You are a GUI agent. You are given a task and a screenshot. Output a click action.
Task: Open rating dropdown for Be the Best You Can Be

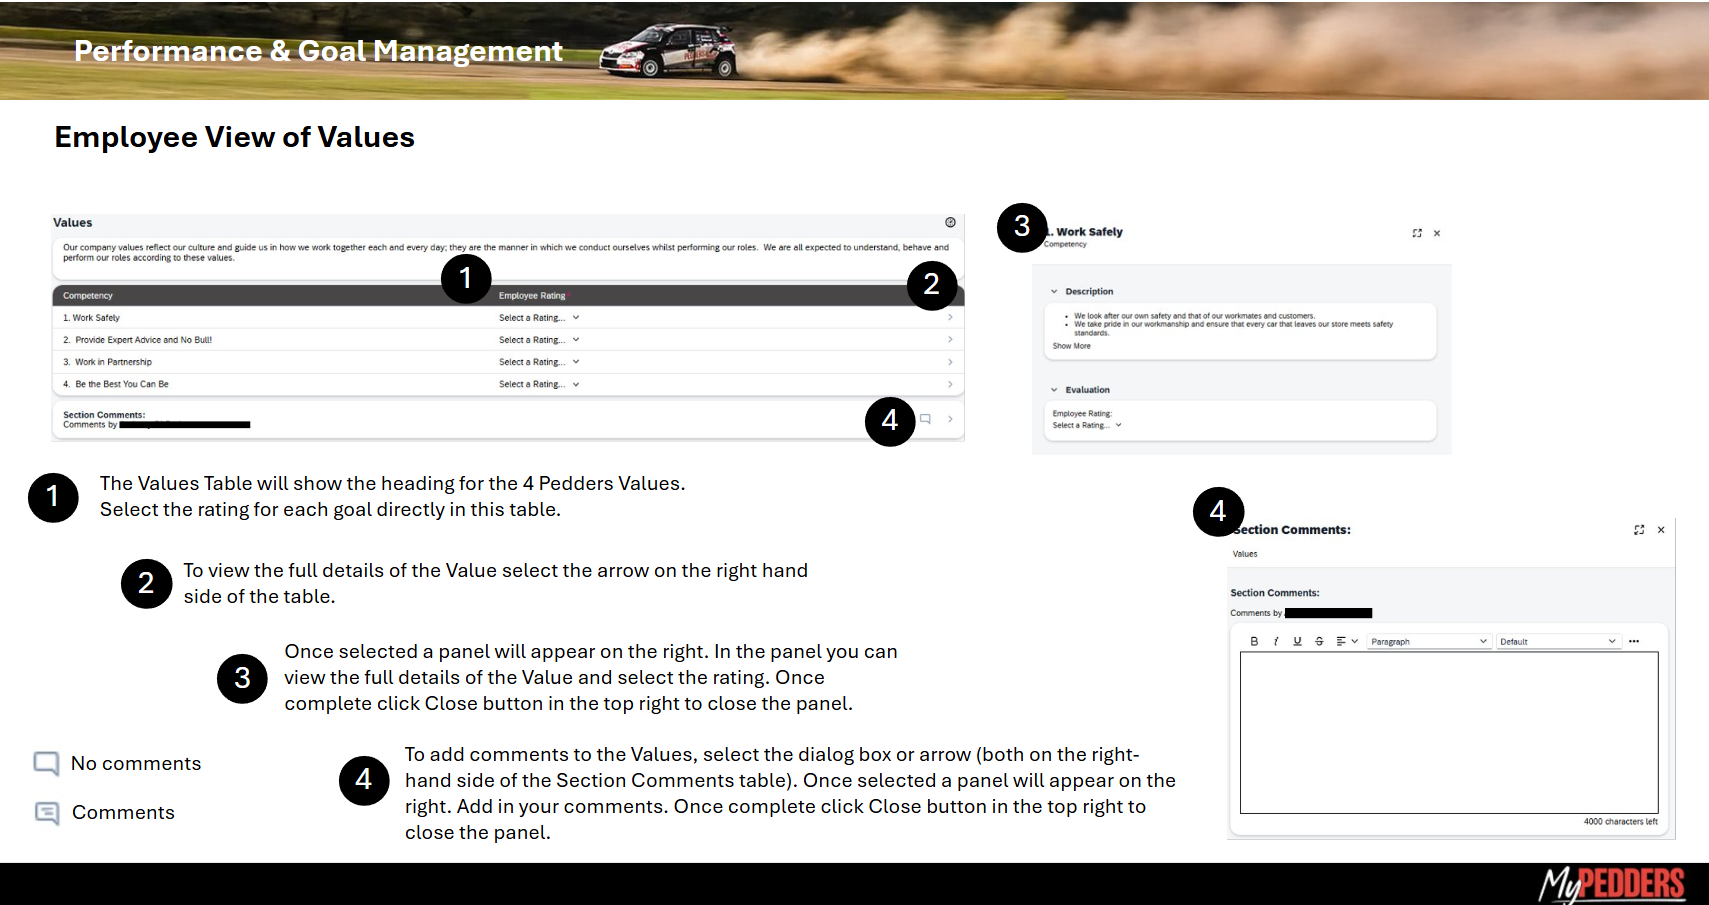[x=539, y=384]
